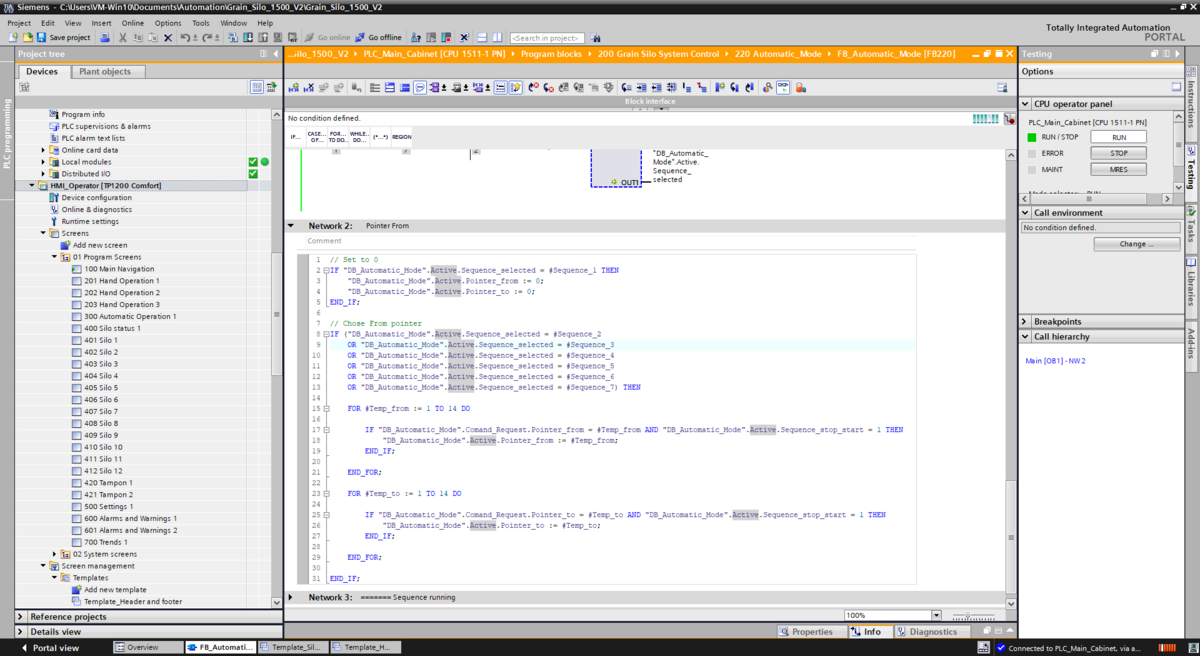Viewport: 1200px width, 656px height.
Task: Click the delete X icon in toolbar
Action: pyautogui.click(x=168, y=37)
